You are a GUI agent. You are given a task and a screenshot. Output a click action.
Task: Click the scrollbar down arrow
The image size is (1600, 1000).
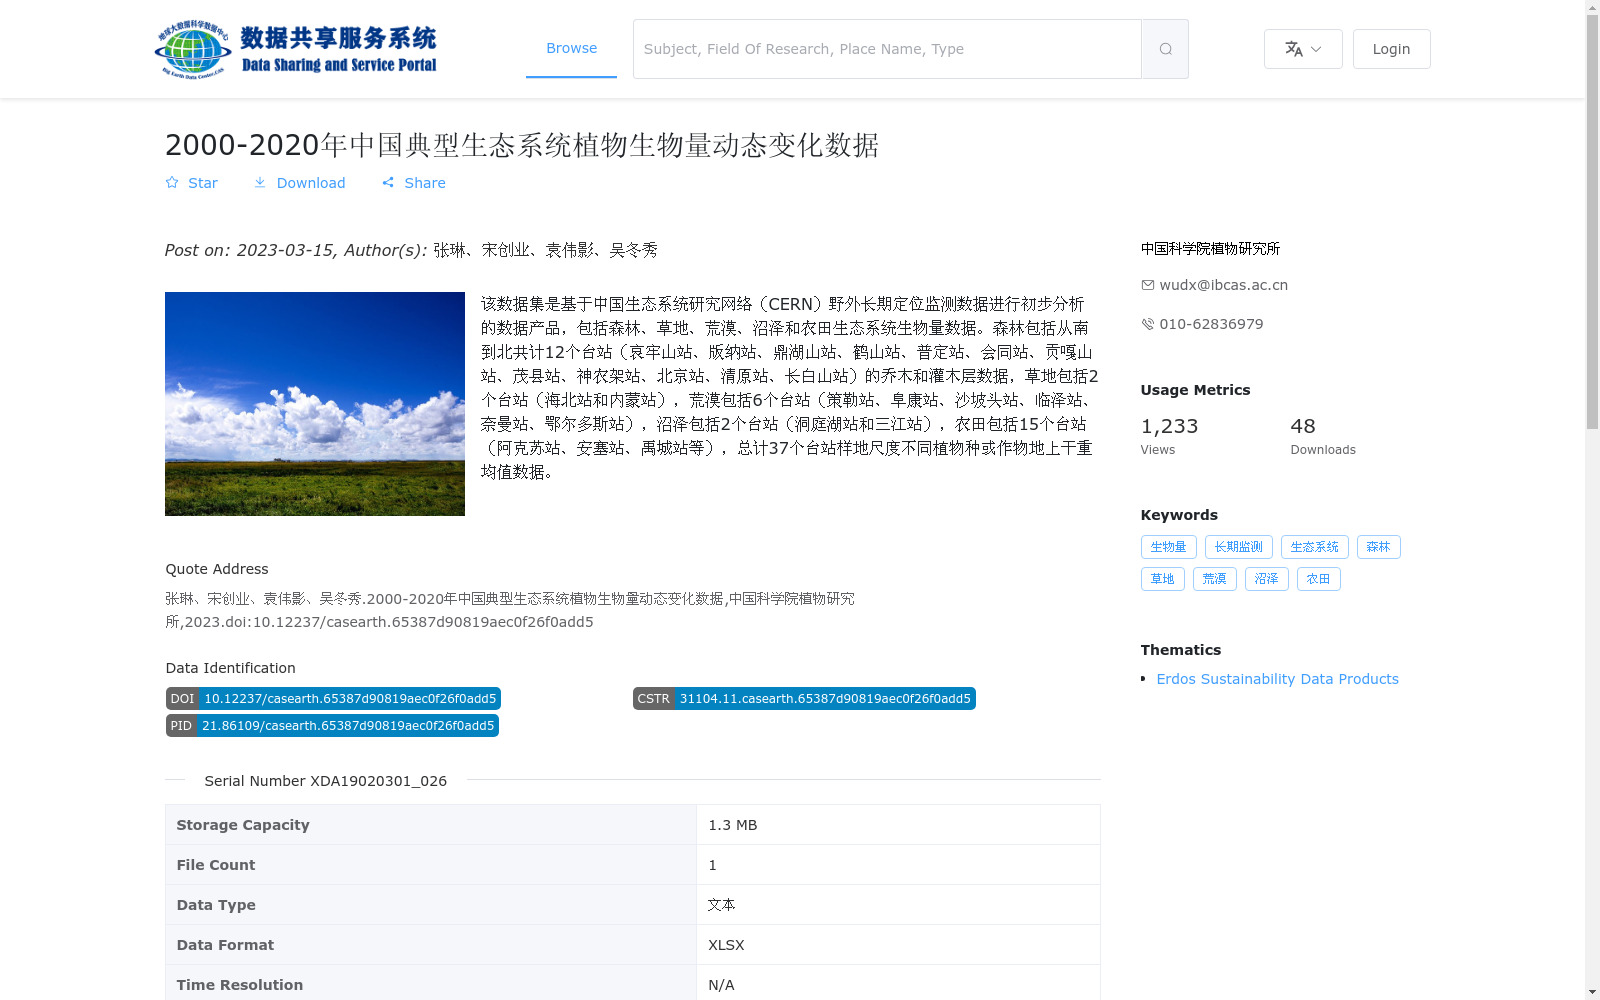pyautogui.click(x=1592, y=992)
